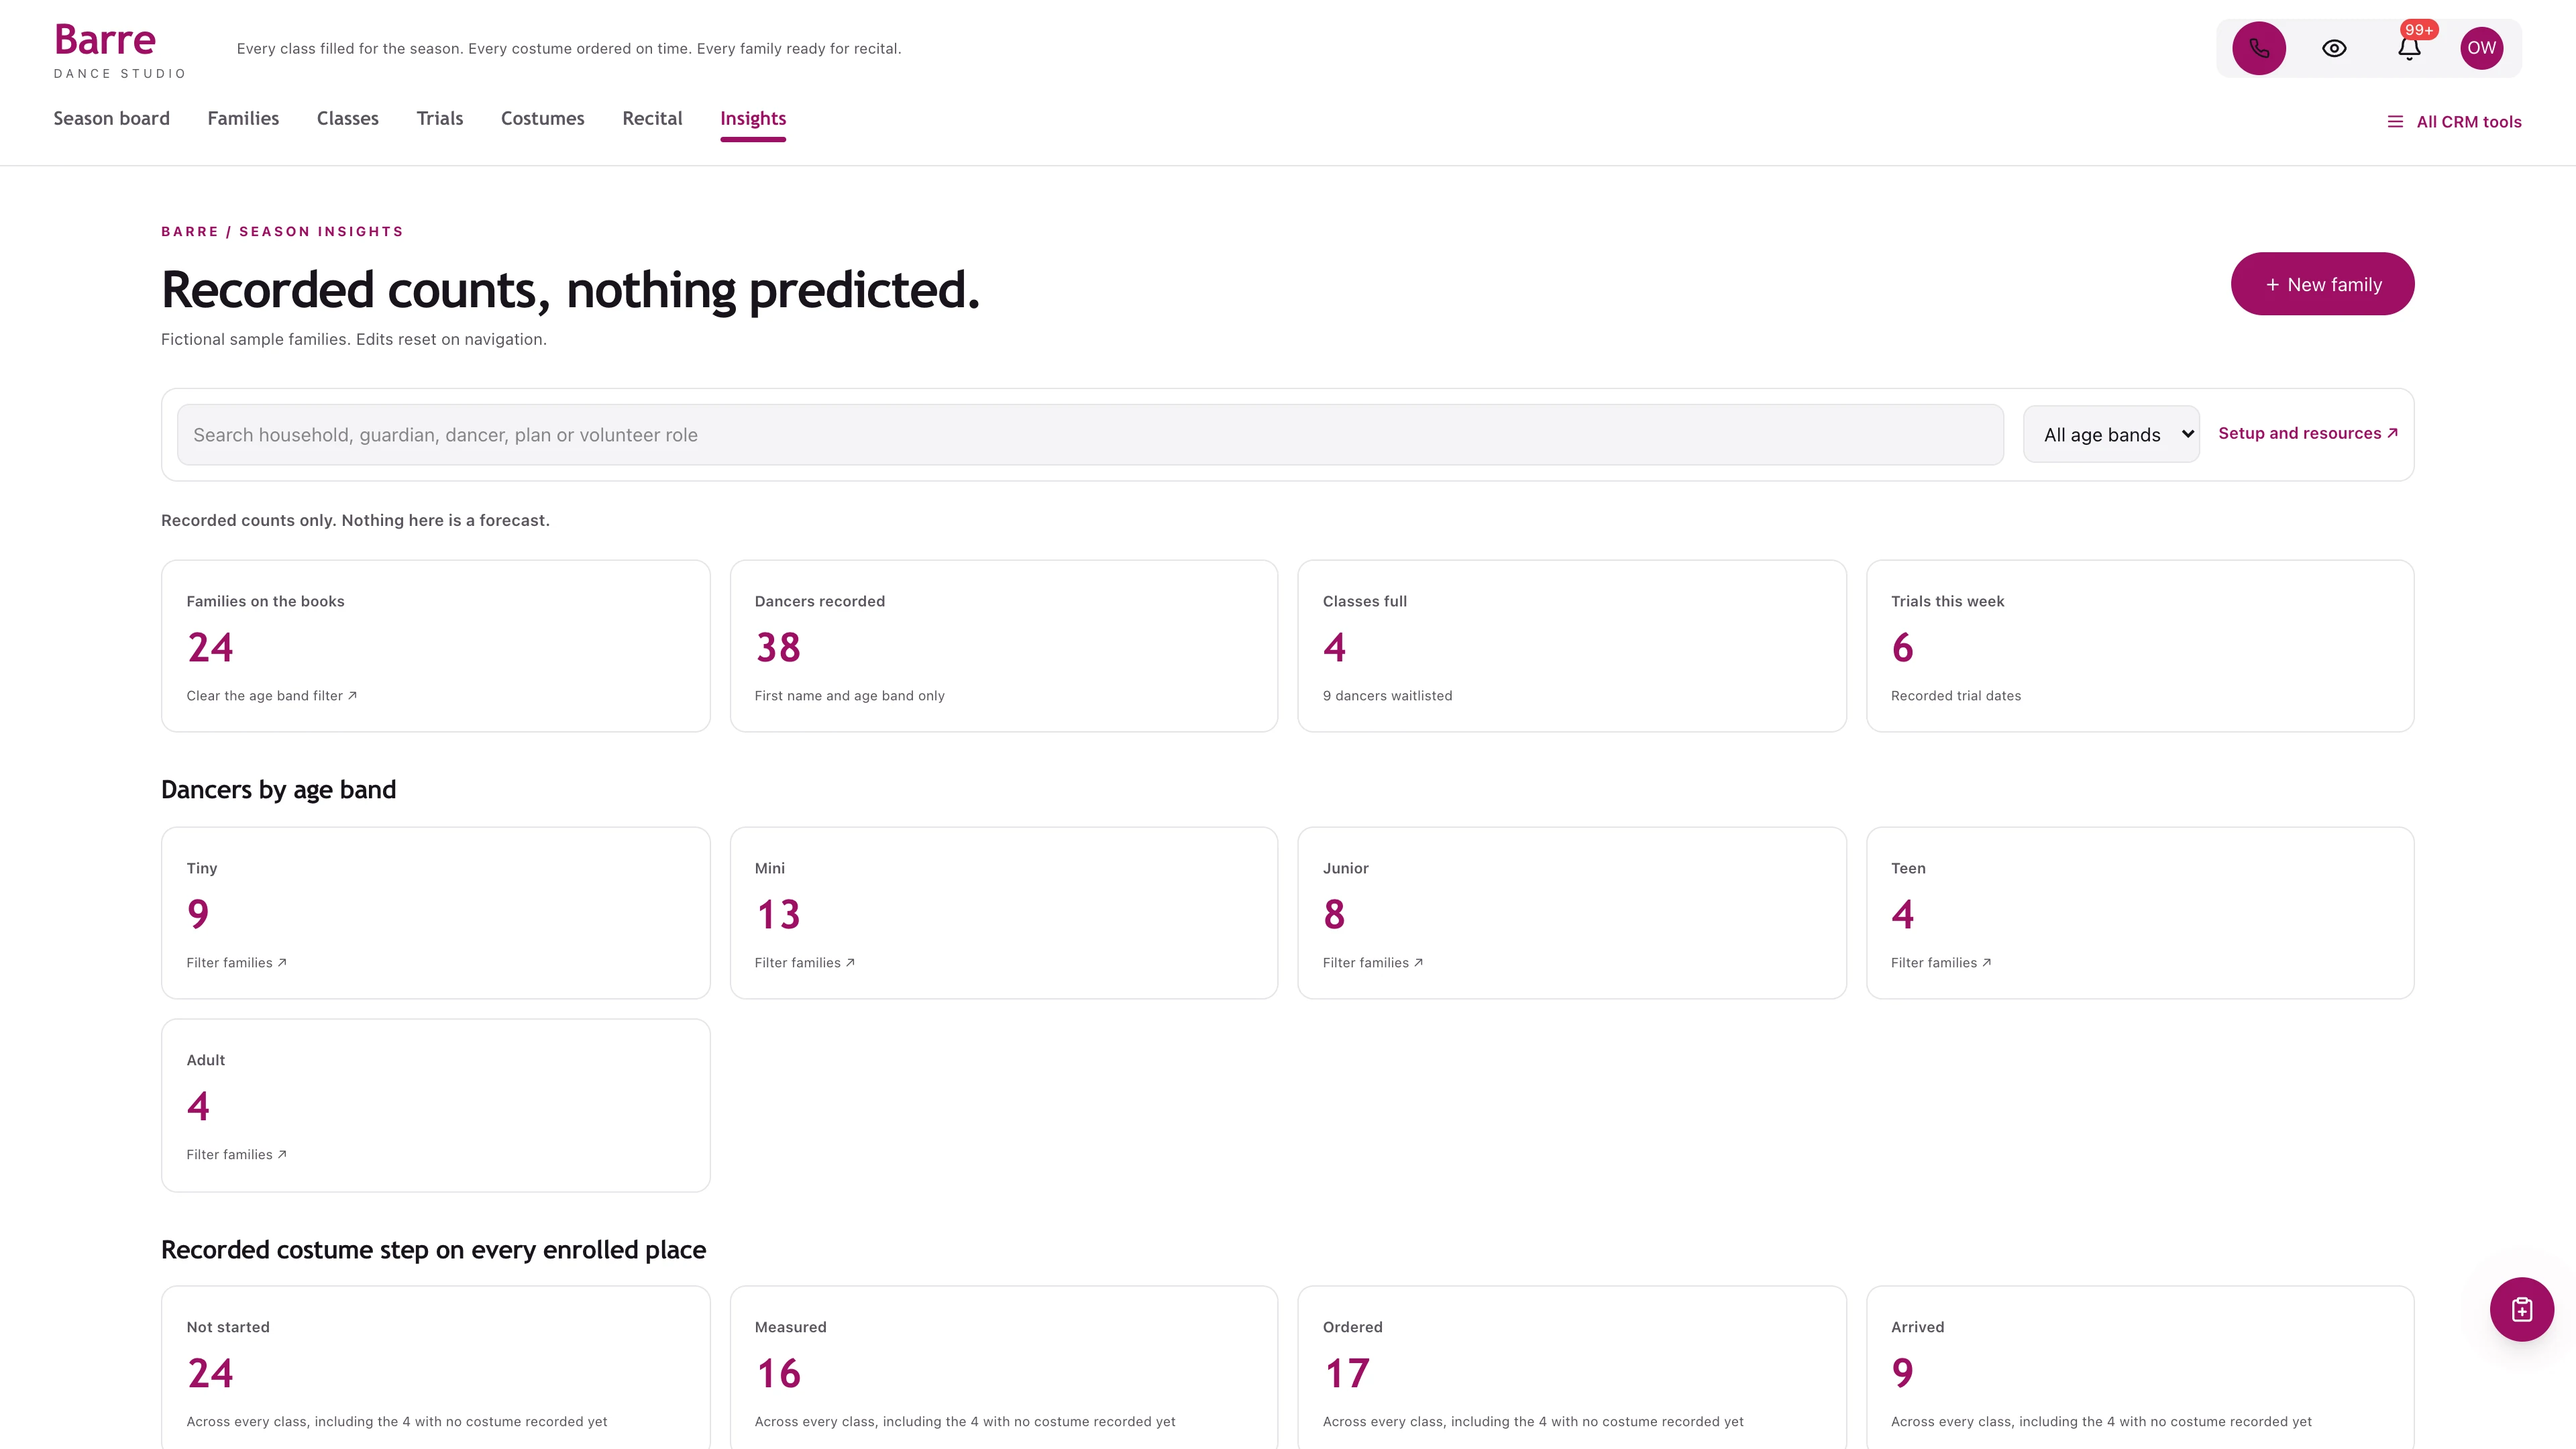Filter families by the Mini age band
This screenshot has height=1449, width=2576.
(804, 963)
